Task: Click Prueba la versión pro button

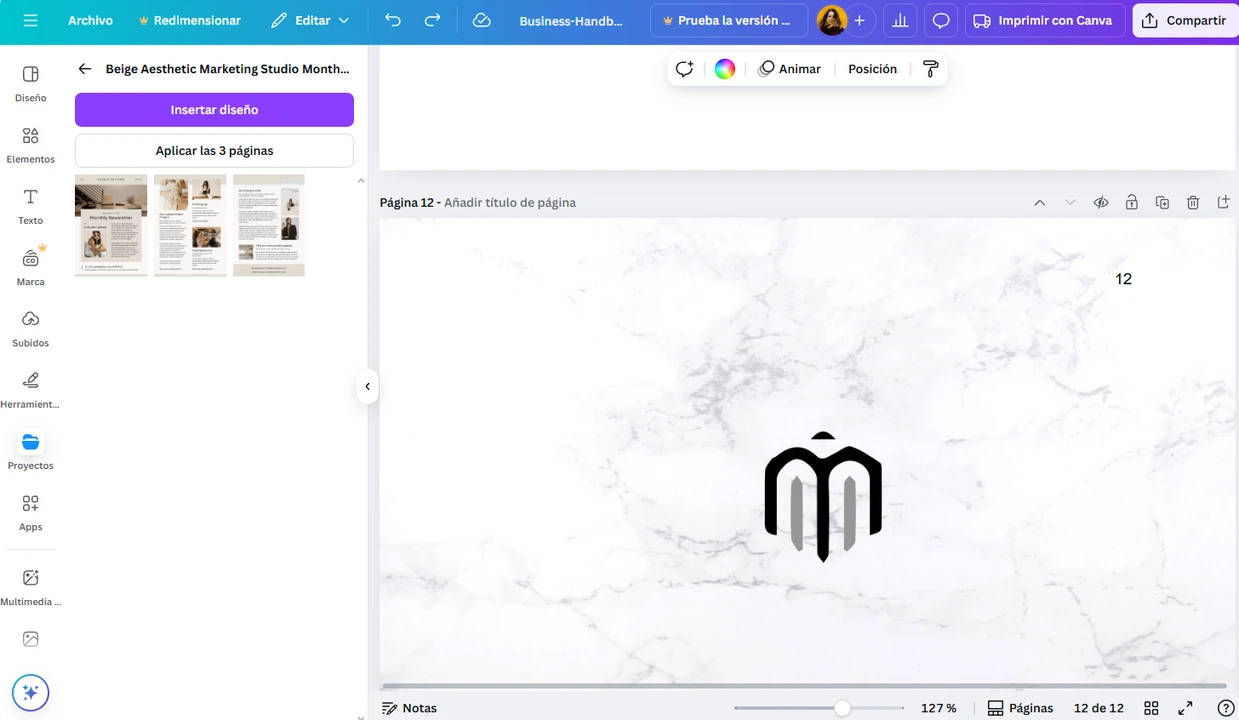Action: coord(728,20)
